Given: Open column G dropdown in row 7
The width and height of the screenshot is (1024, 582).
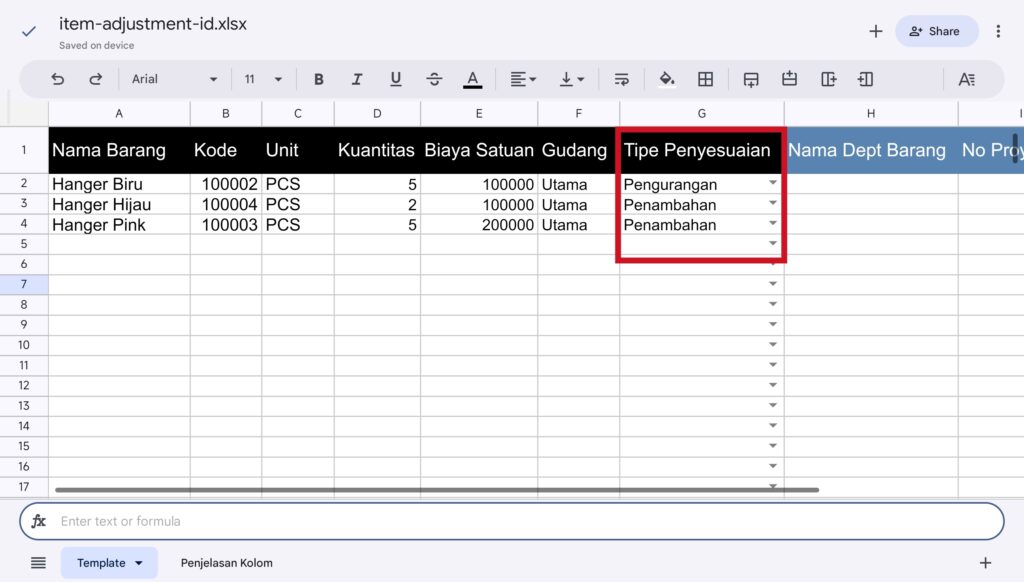Looking at the screenshot, I should click(x=773, y=284).
